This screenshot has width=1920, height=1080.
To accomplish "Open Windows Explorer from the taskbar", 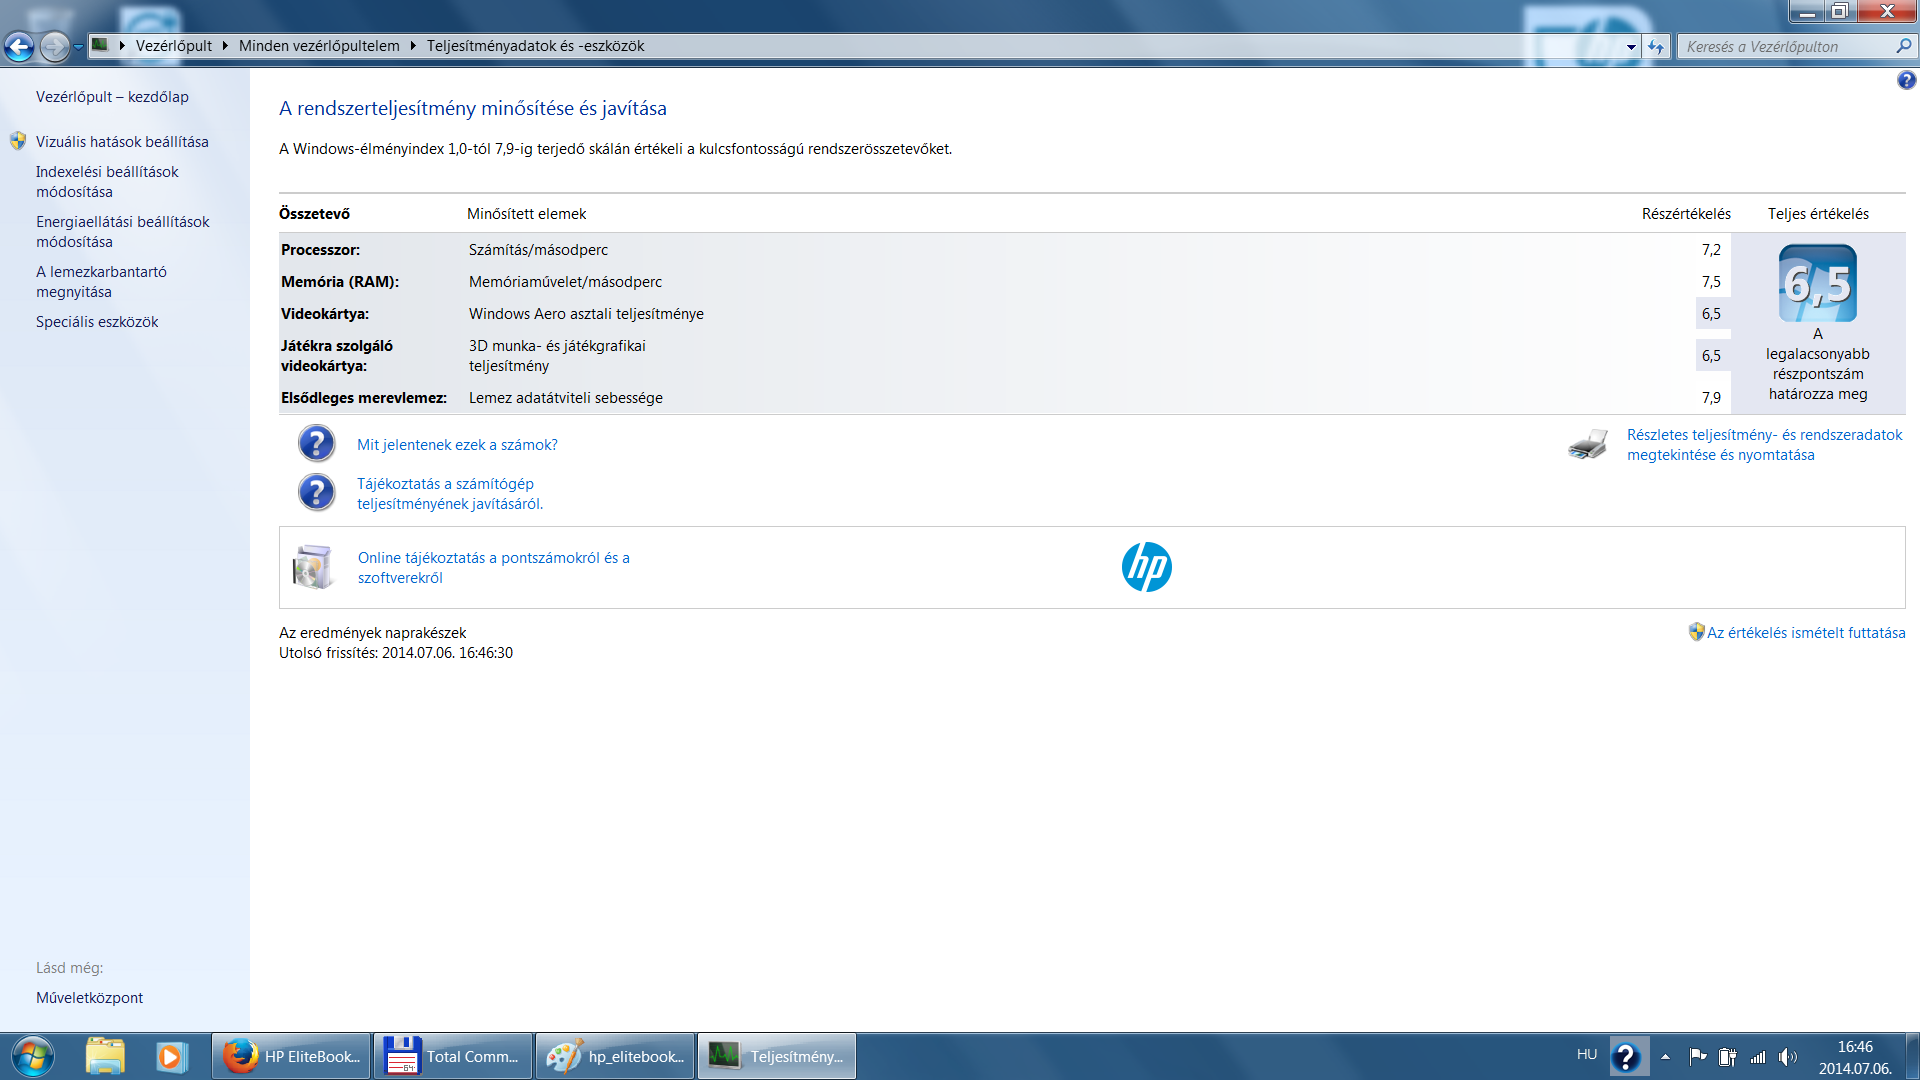I will (105, 1057).
